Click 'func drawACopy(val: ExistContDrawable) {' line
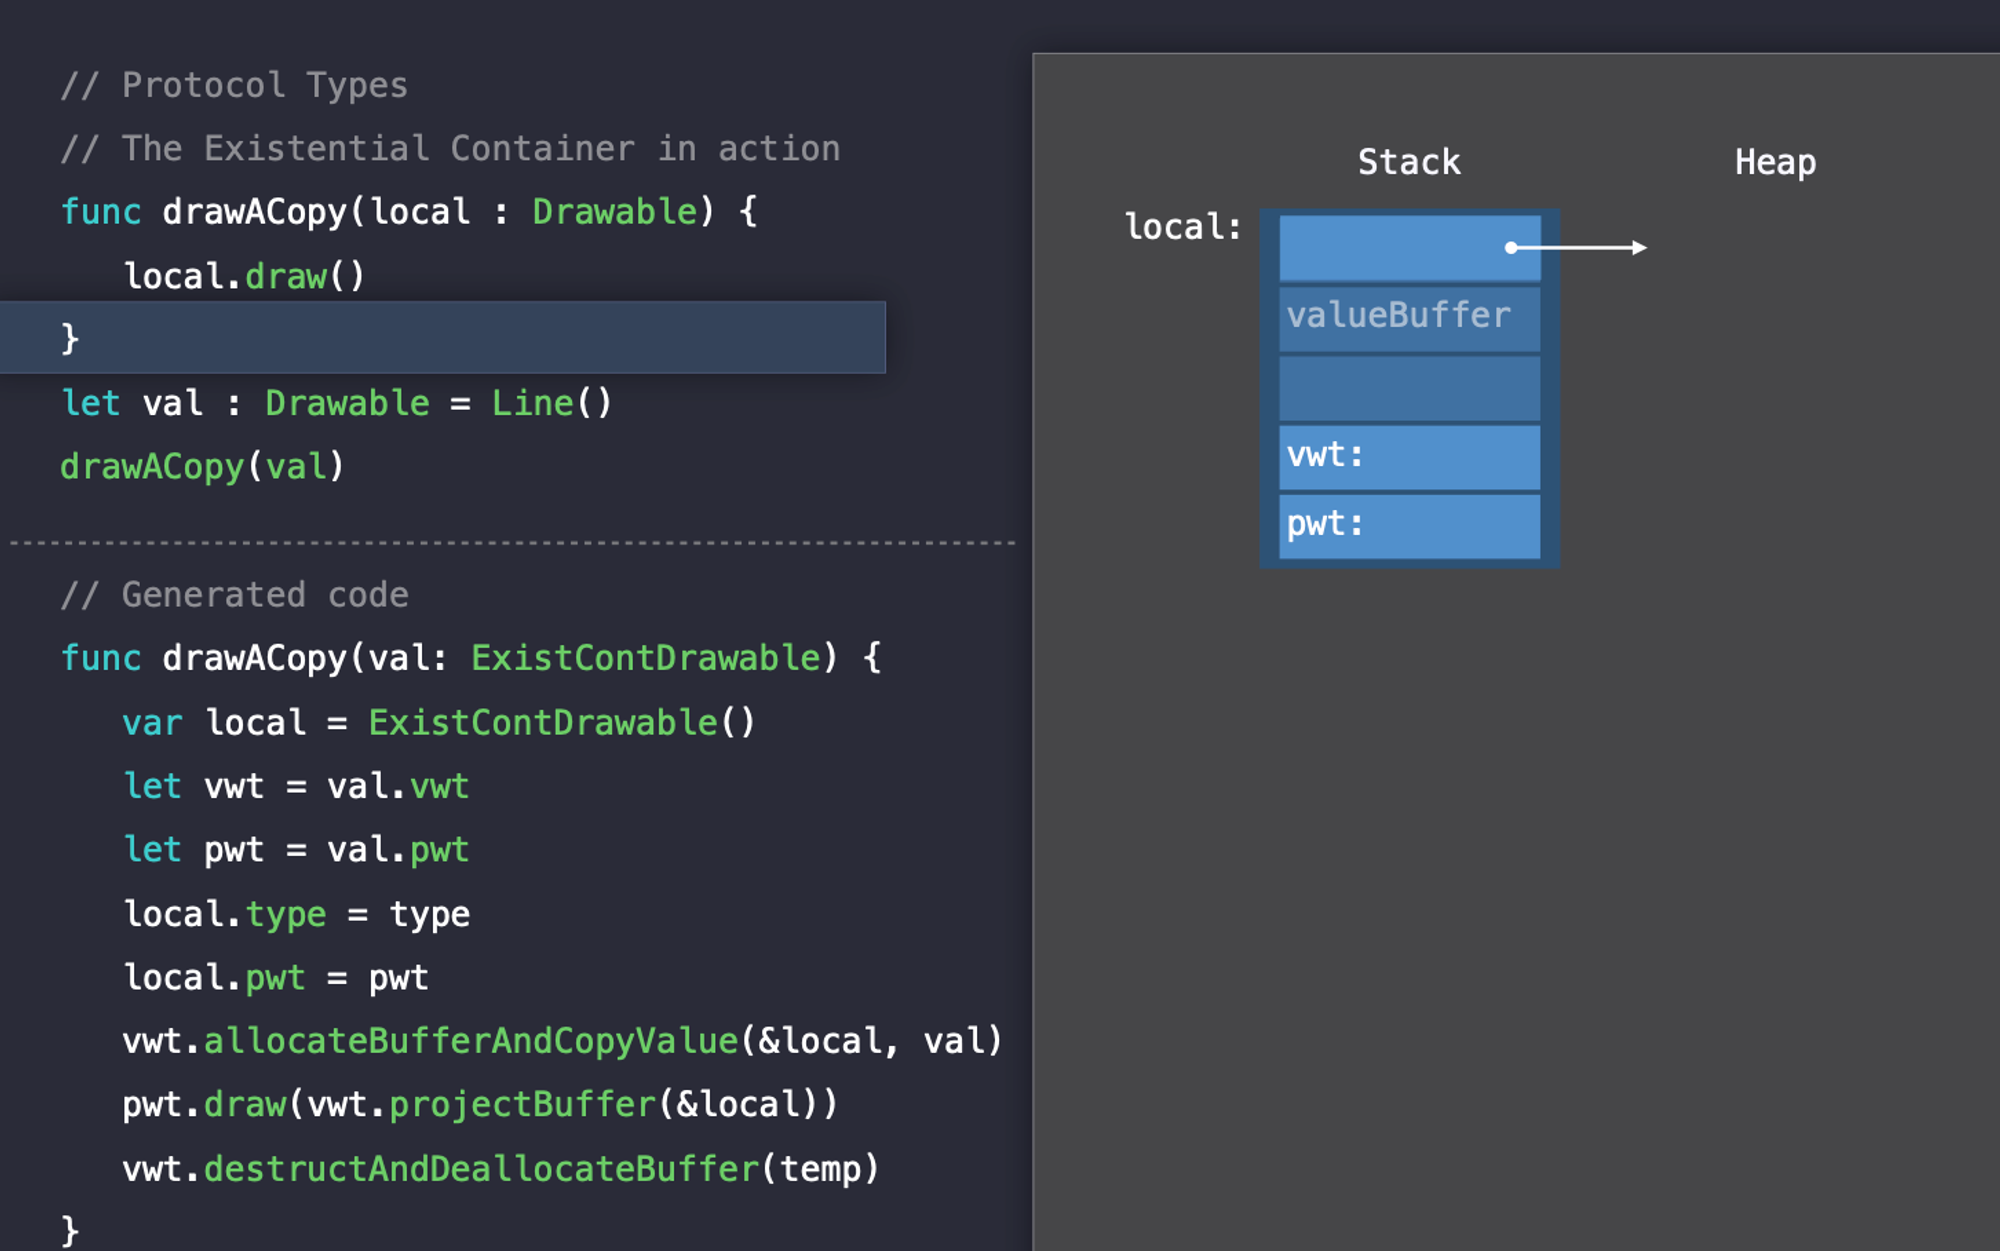2000x1251 pixels. coord(471,658)
